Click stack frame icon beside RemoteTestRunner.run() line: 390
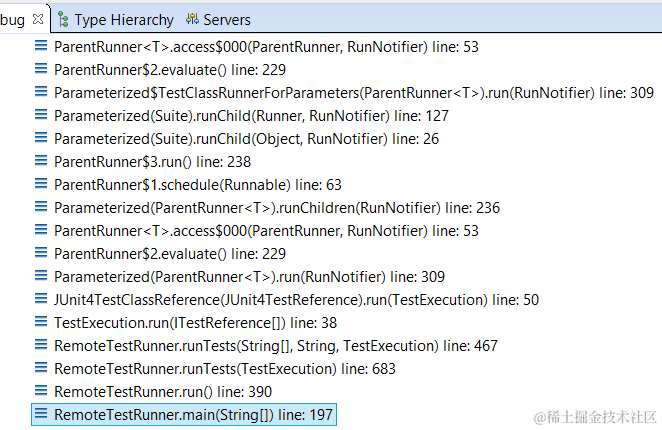The width and height of the screenshot is (662, 430). click(x=41, y=391)
